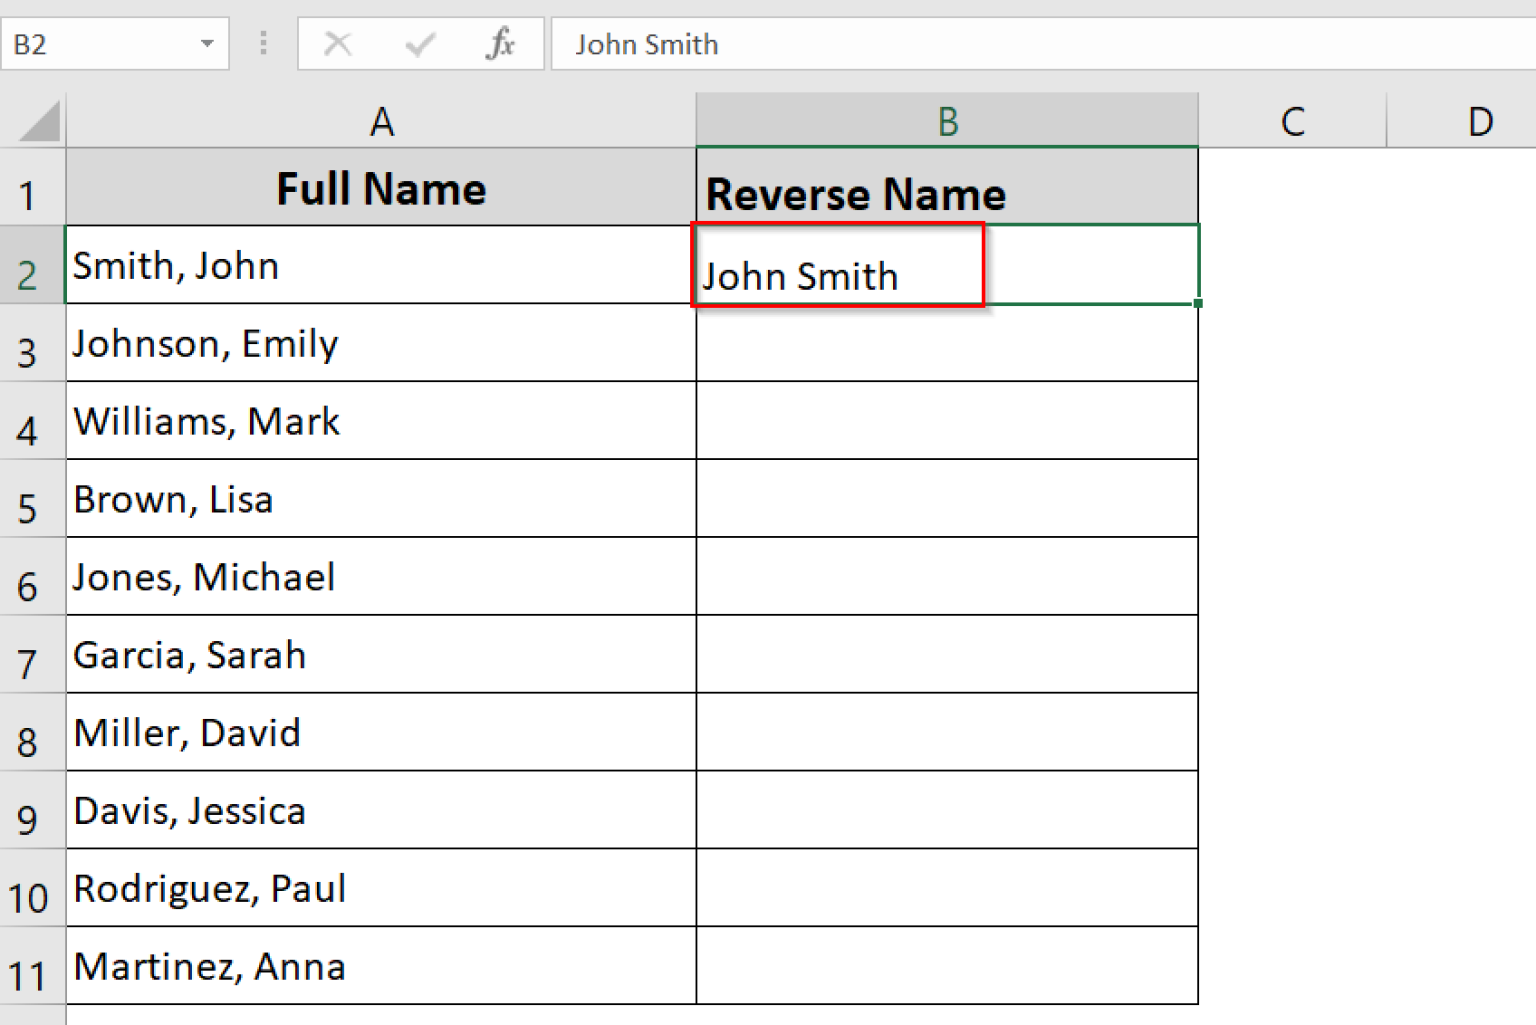Click the cell with Garcia, Sarah
Image resolution: width=1536 pixels, height=1025 pixels.
pyautogui.click(x=381, y=654)
